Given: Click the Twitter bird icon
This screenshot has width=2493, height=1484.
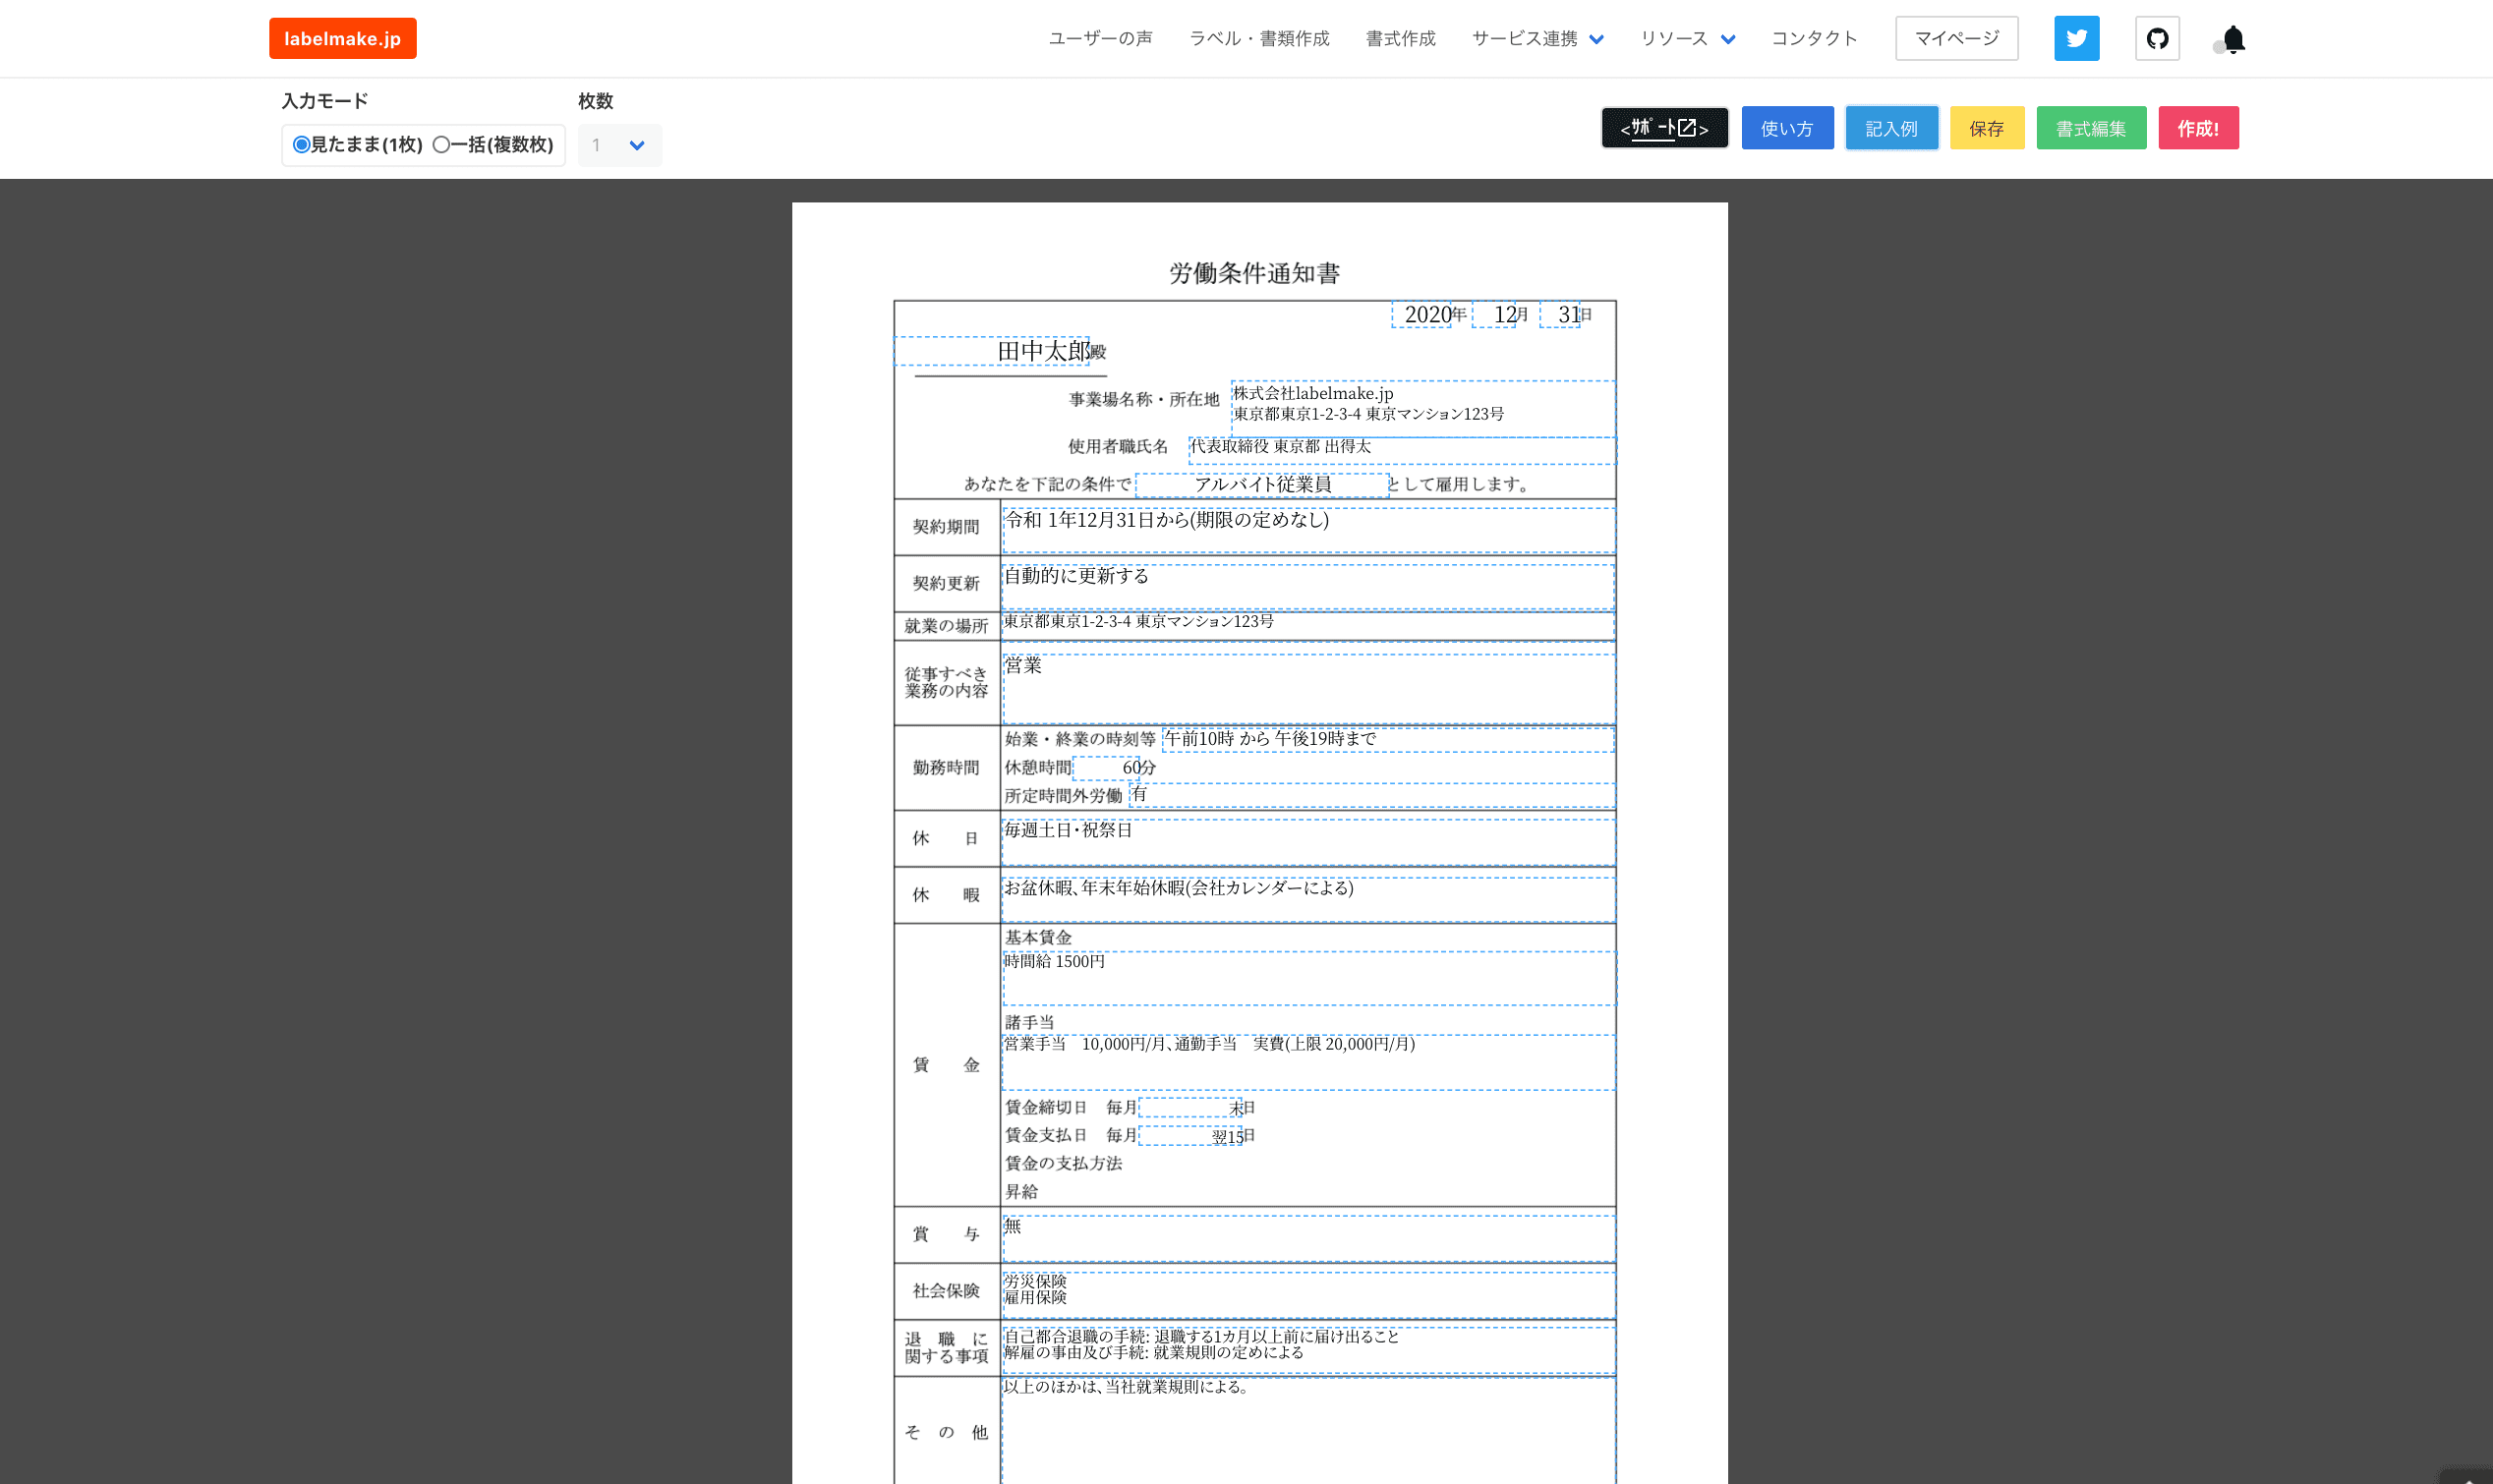Looking at the screenshot, I should 2076,37.
